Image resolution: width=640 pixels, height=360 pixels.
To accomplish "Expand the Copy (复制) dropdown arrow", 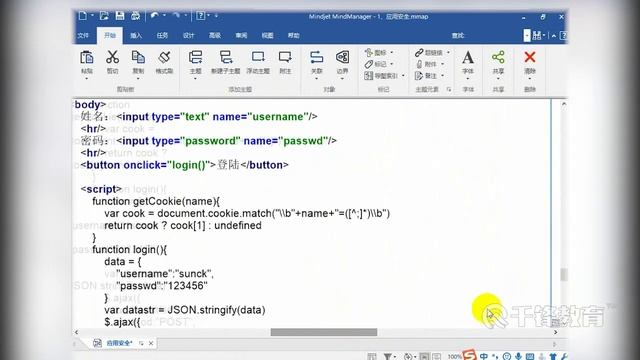I will tap(138, 78).
